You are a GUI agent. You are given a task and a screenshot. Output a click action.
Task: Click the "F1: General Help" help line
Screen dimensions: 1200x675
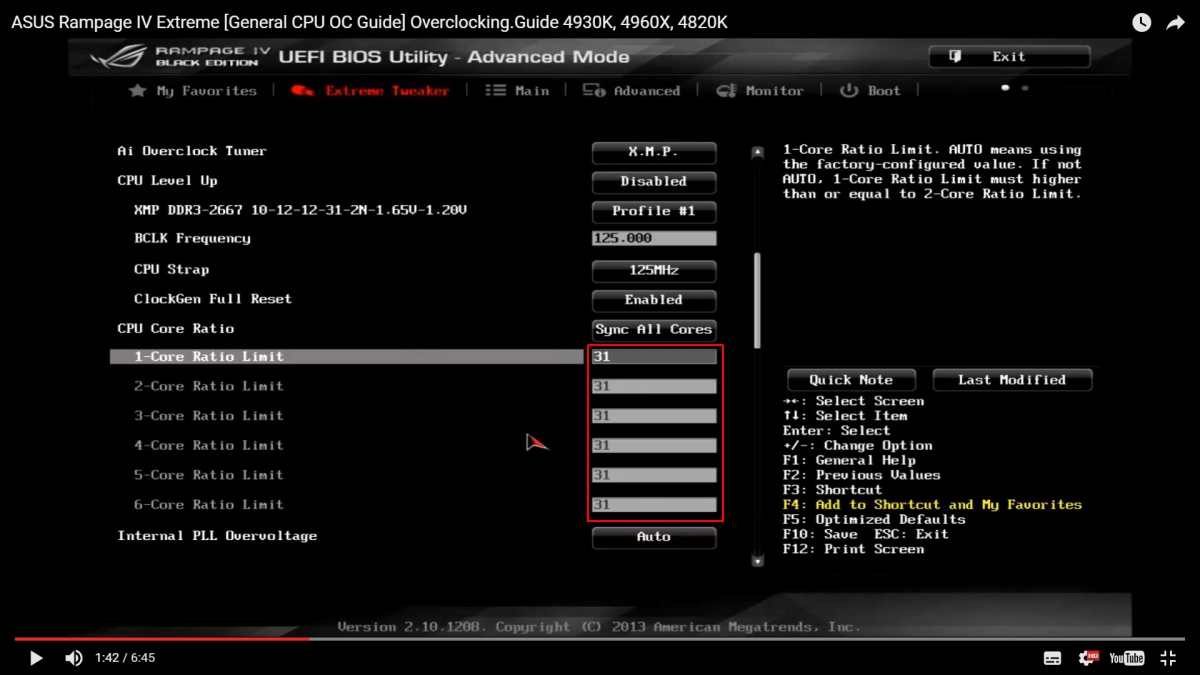[x=849, y=460]
